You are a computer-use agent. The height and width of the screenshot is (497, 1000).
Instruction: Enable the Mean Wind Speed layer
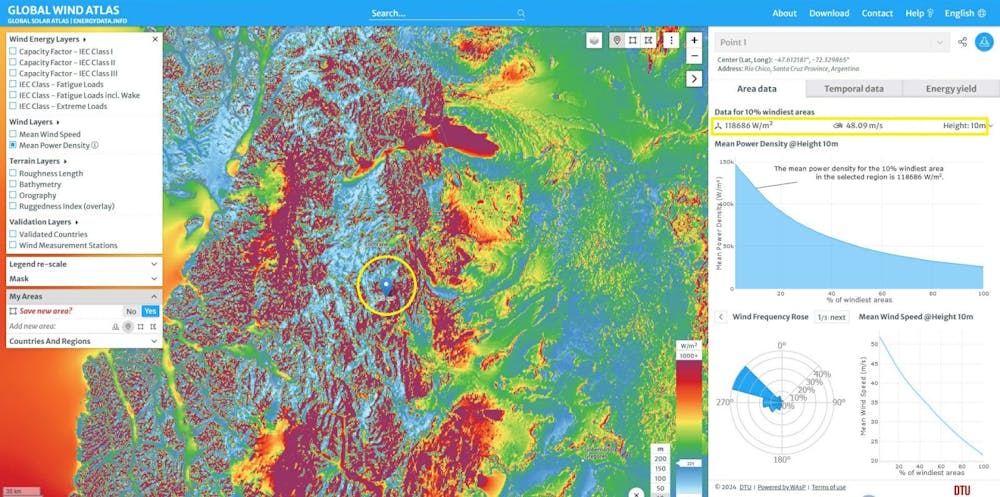coord(13,135)
